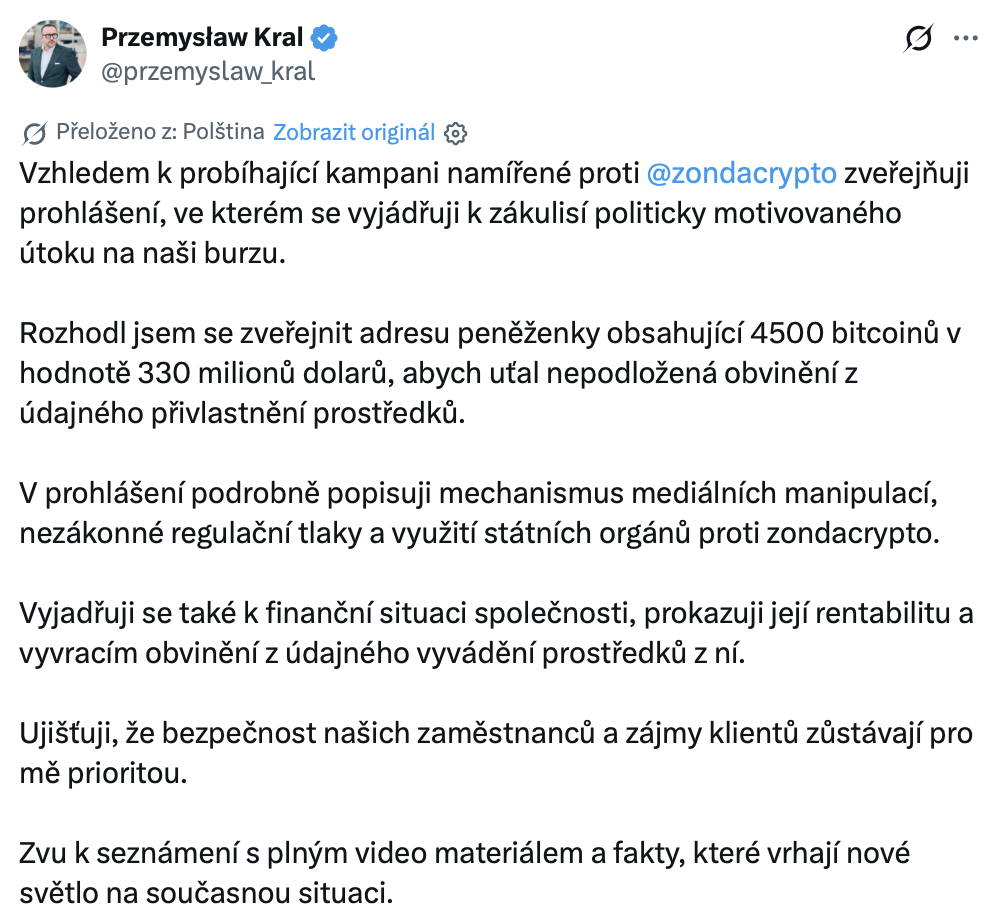The width and height of the screenshot is (1000, 924).
Task: Click the blue verified badge
Action: tap(327, 38)
